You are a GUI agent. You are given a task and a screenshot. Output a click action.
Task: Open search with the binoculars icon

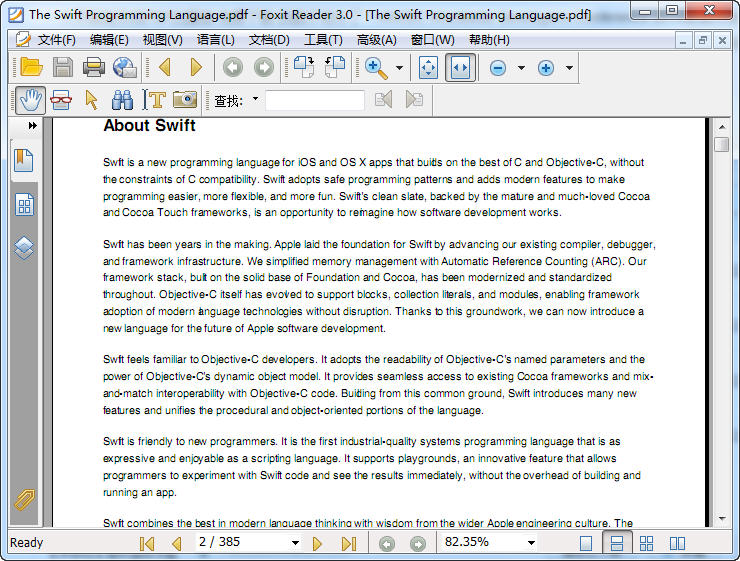pos(122,100)
